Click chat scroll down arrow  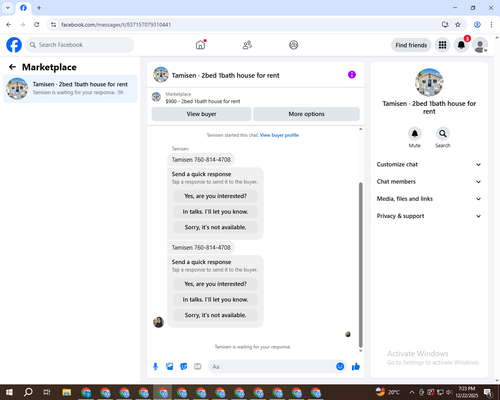click(x=360, y=351)
